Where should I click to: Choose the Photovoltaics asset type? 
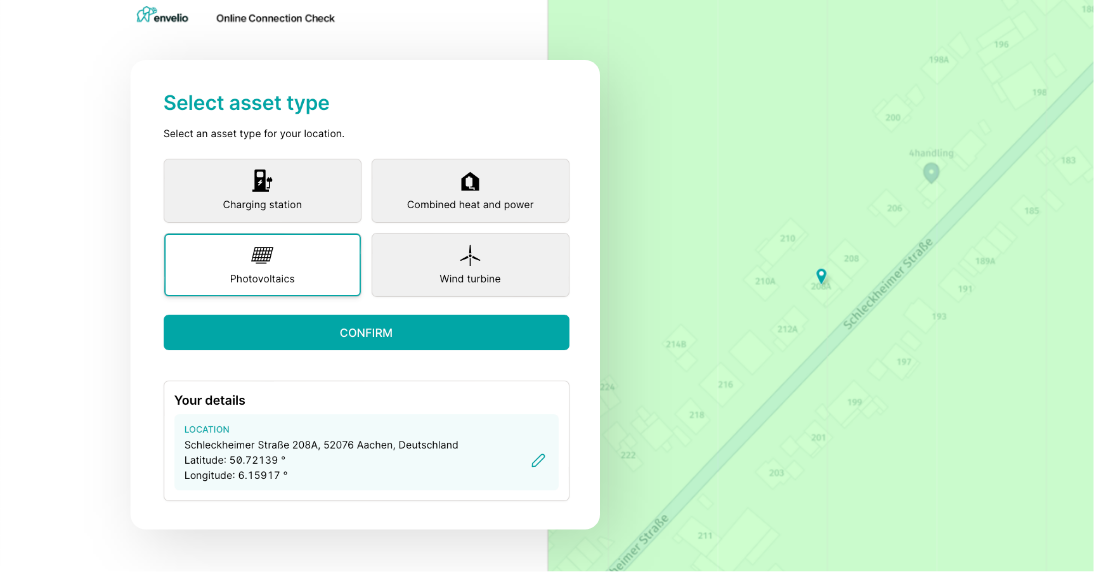[x=263, y=265]
